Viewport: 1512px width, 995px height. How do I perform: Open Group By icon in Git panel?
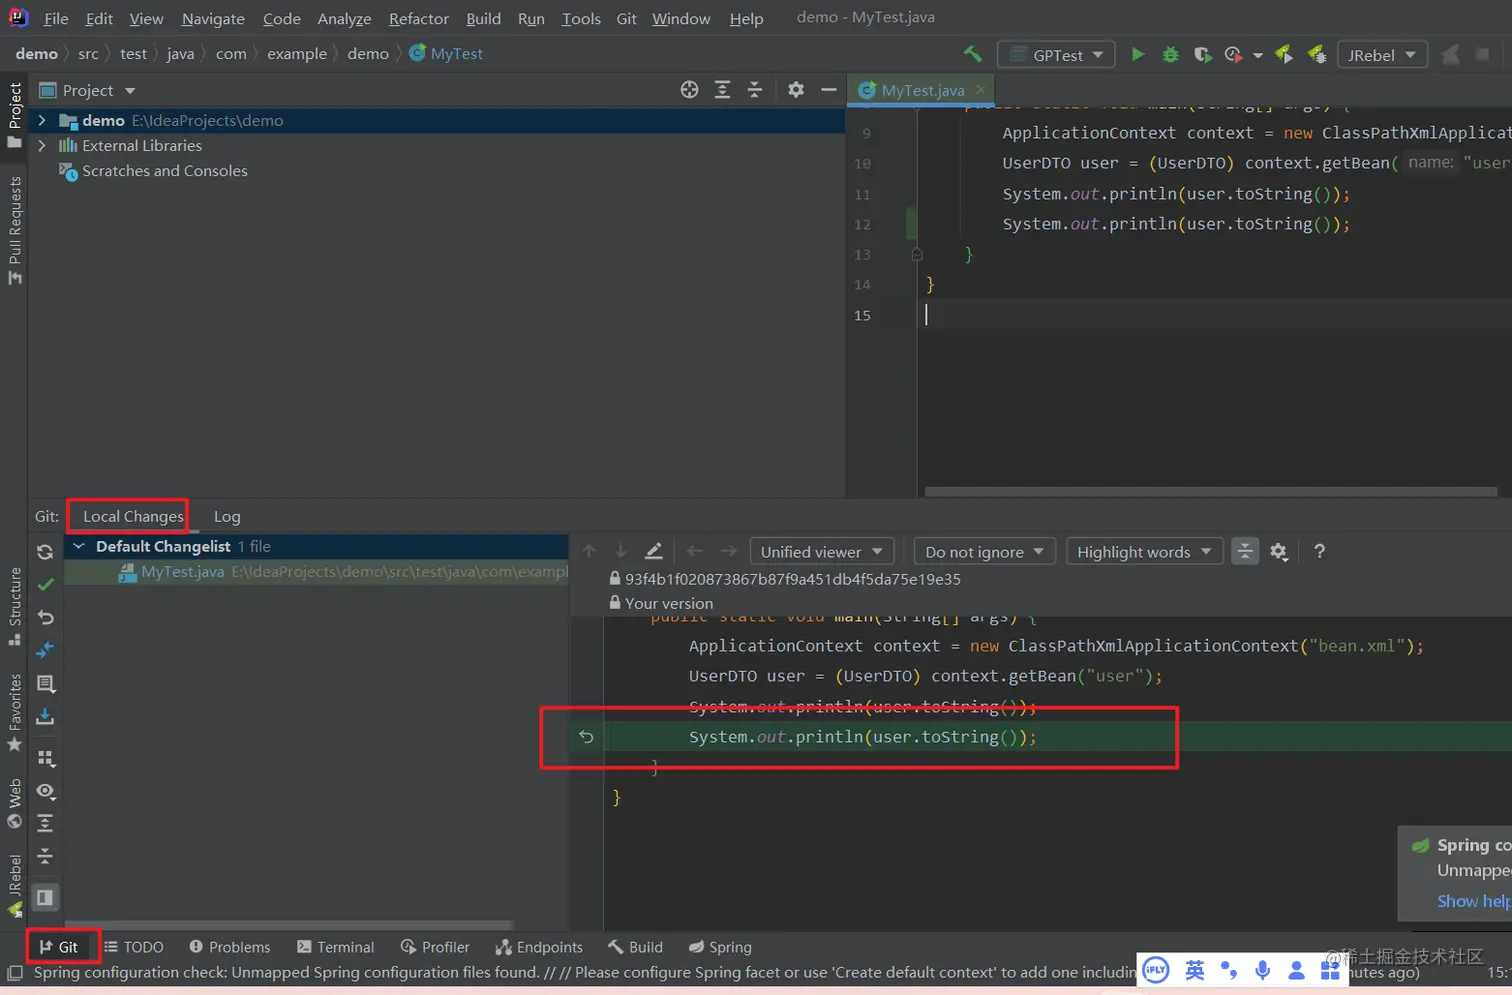coord(45,758)
